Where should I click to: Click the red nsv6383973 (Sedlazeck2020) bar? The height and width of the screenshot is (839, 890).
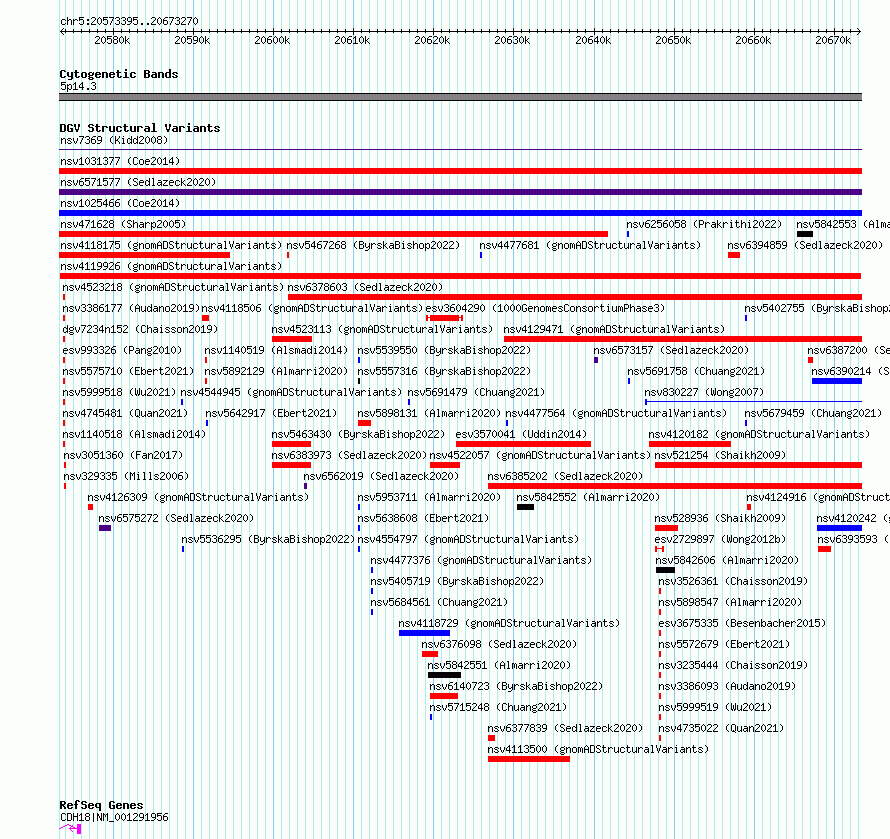pyautogui.click(x=292, y=465)
